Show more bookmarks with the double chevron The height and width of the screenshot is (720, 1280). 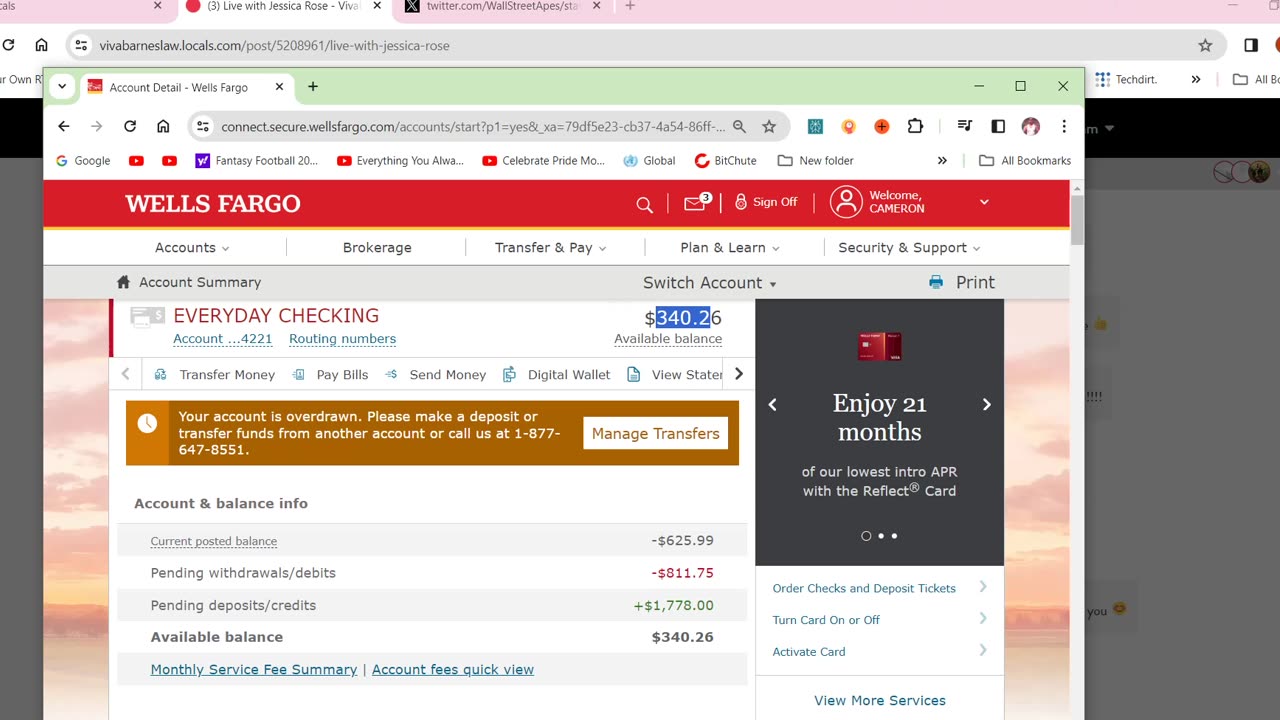pyautogui.click(x=942, y=160)
